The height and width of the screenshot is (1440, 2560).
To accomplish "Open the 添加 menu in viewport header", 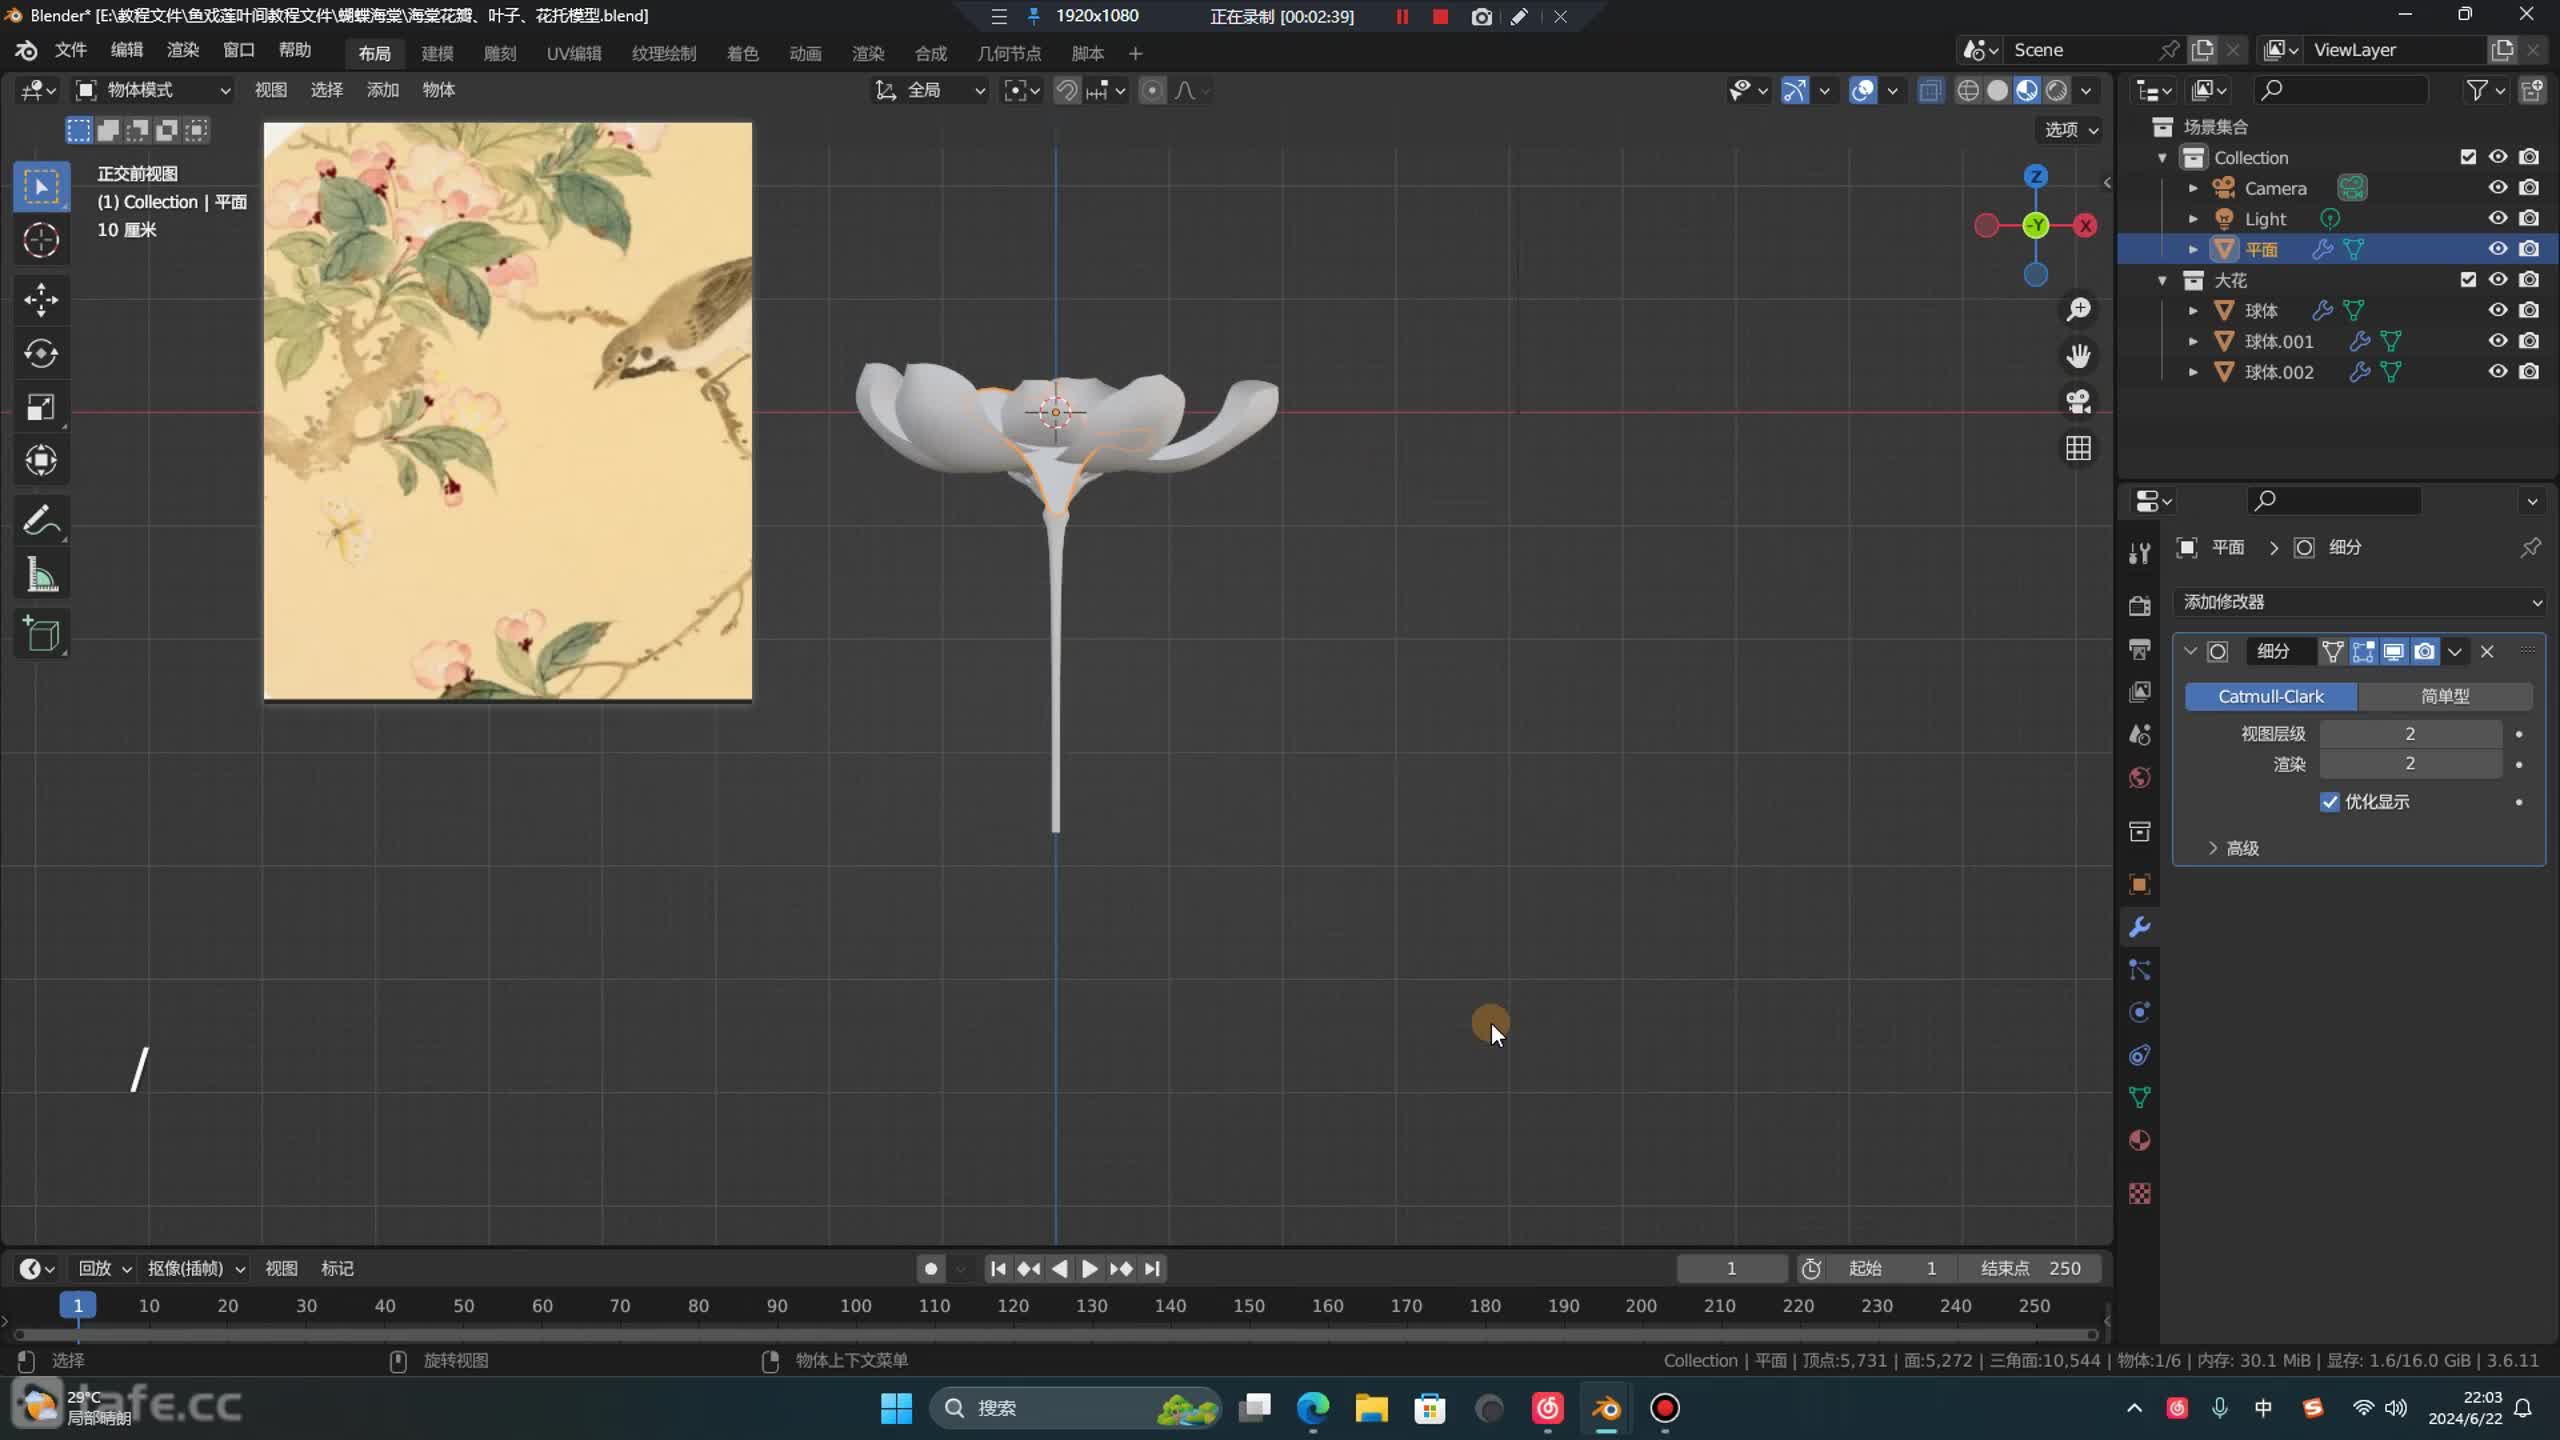I will tap(382, 90).
